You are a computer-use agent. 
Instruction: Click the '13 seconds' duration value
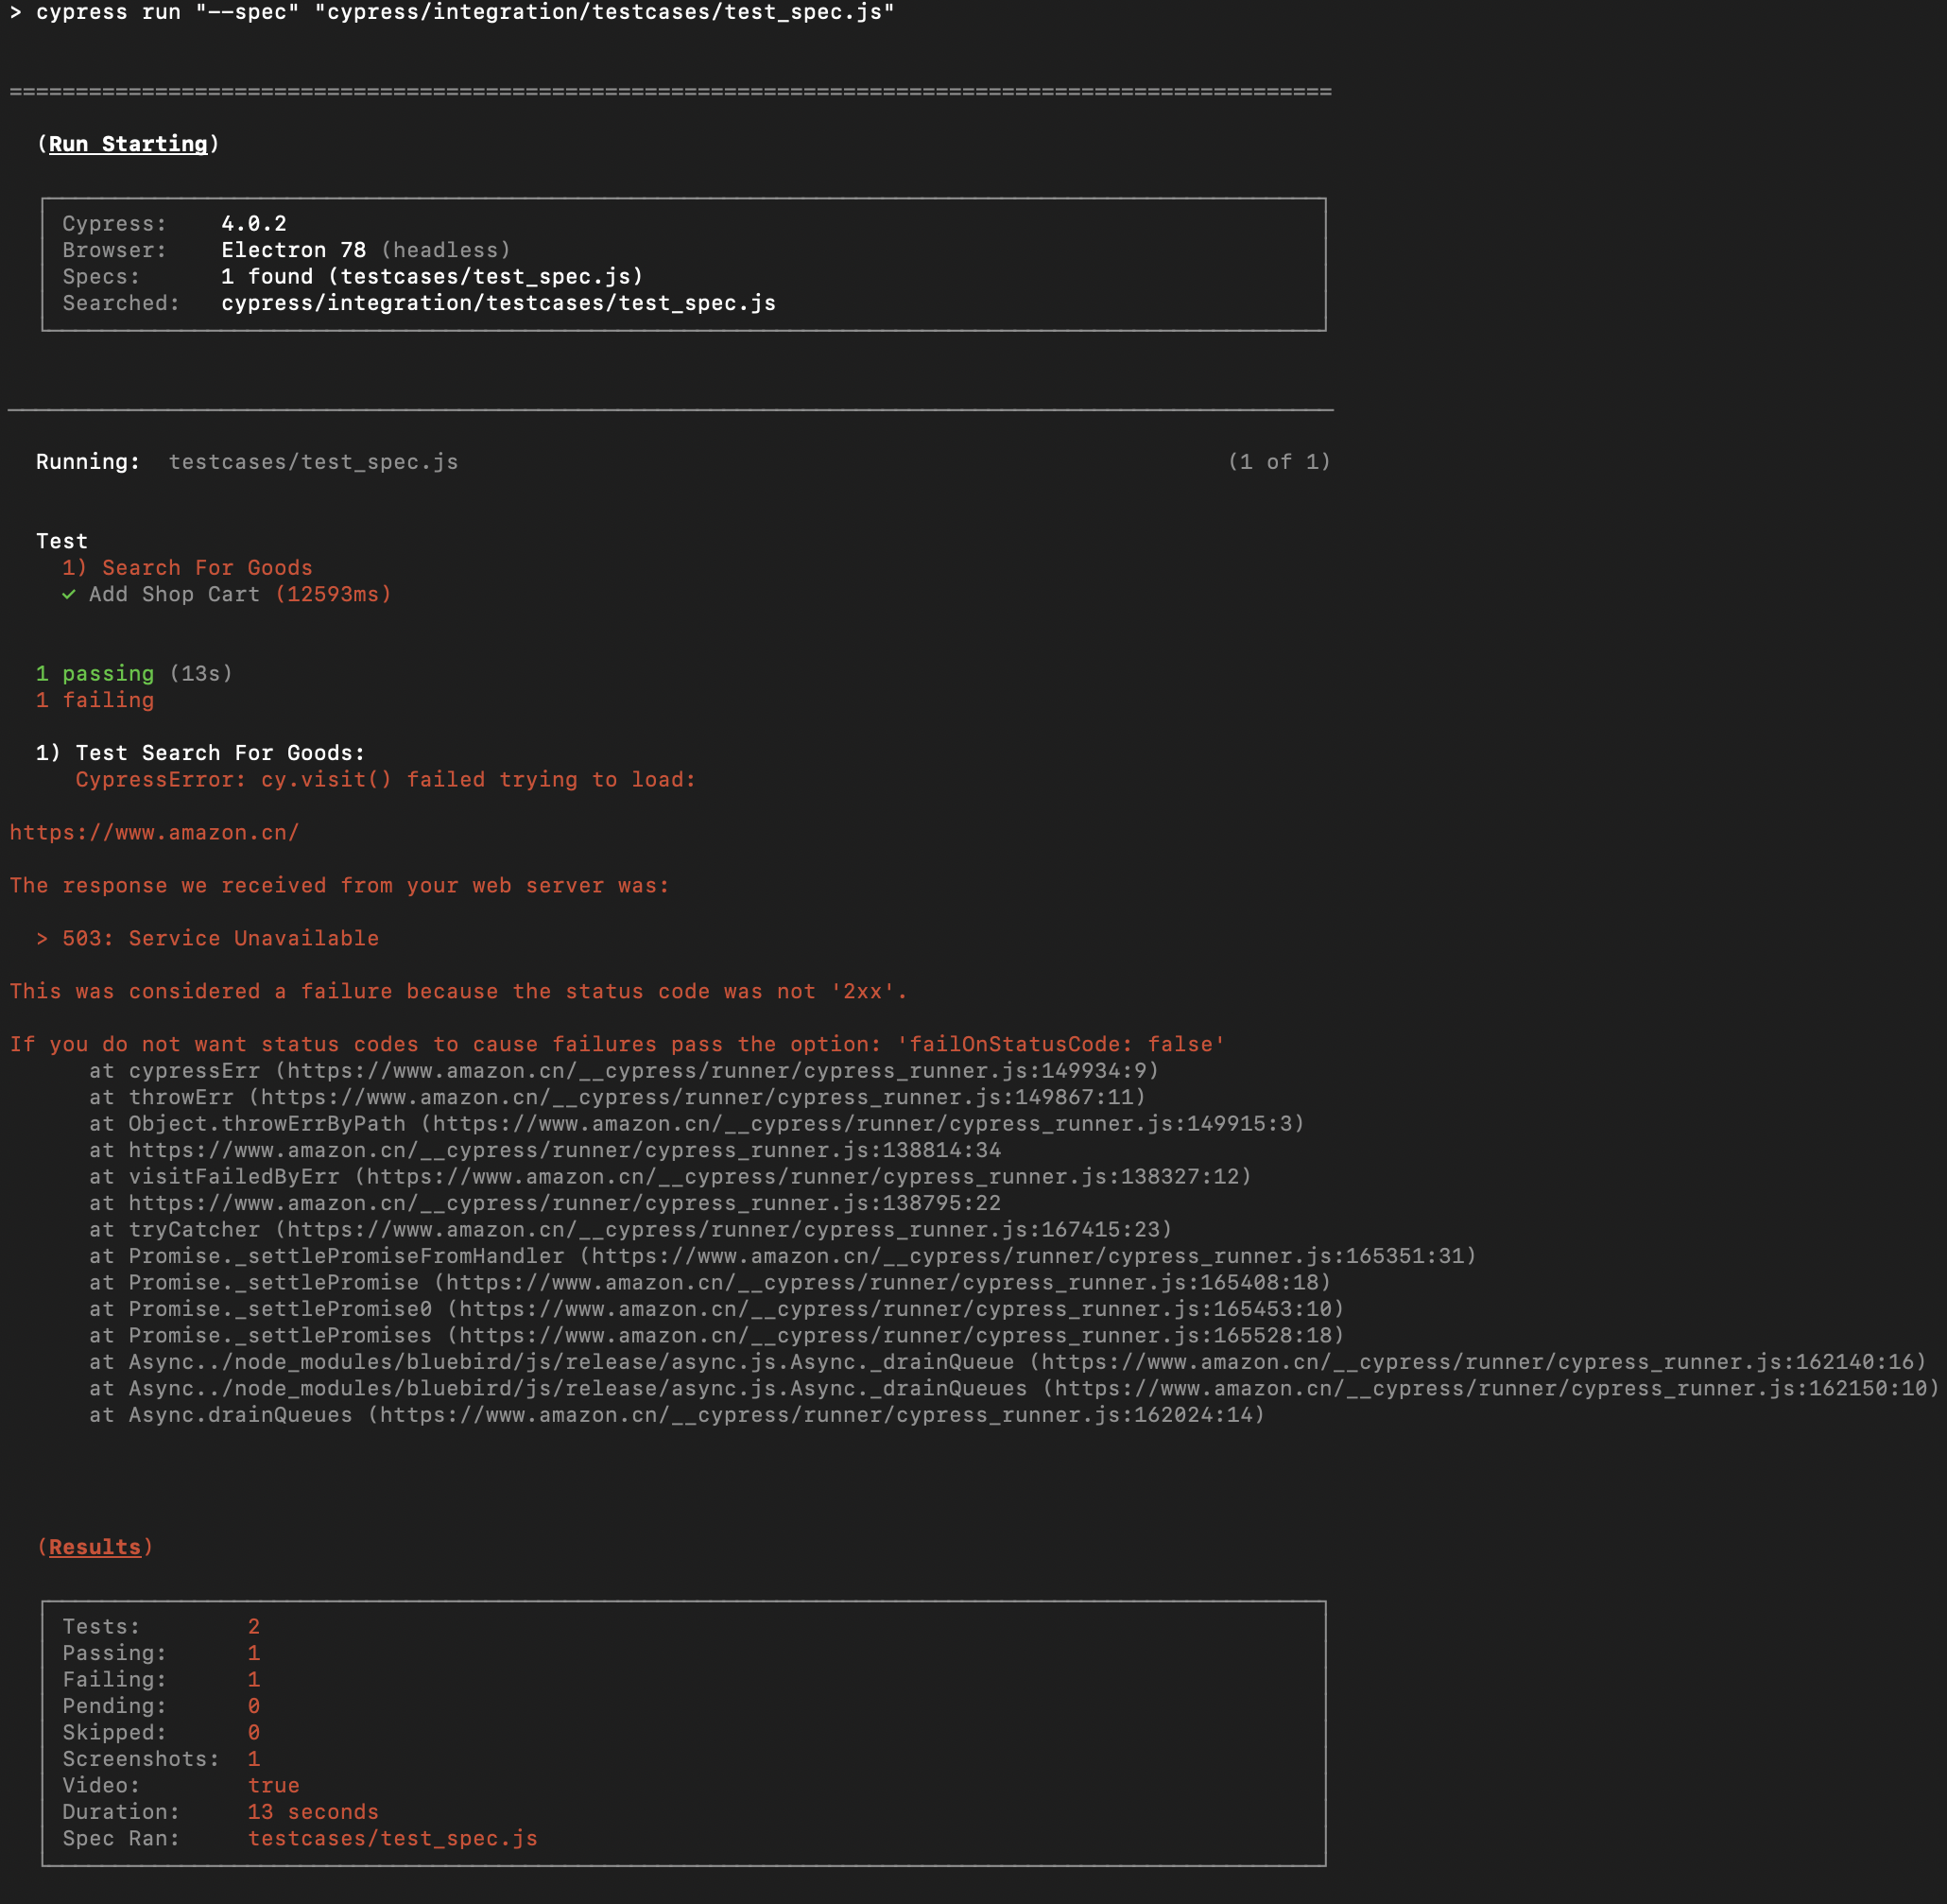313,1812
